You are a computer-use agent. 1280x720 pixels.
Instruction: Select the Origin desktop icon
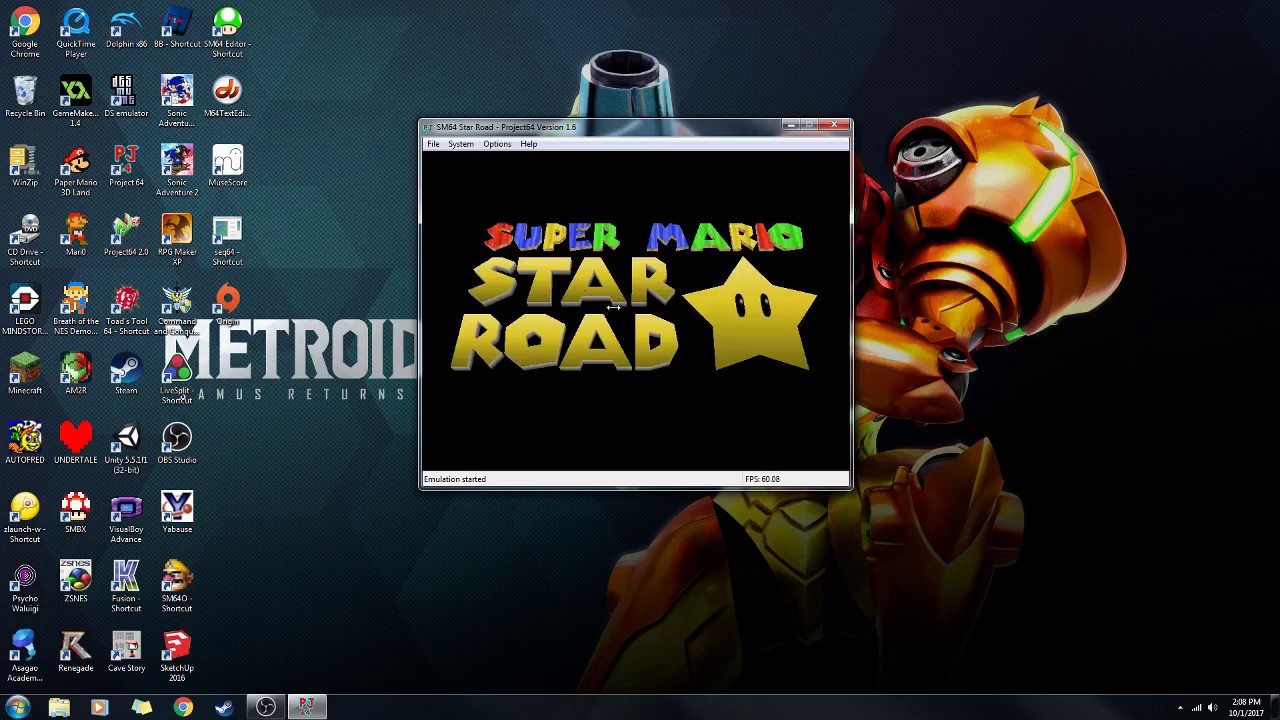click(x=227, y=304)
